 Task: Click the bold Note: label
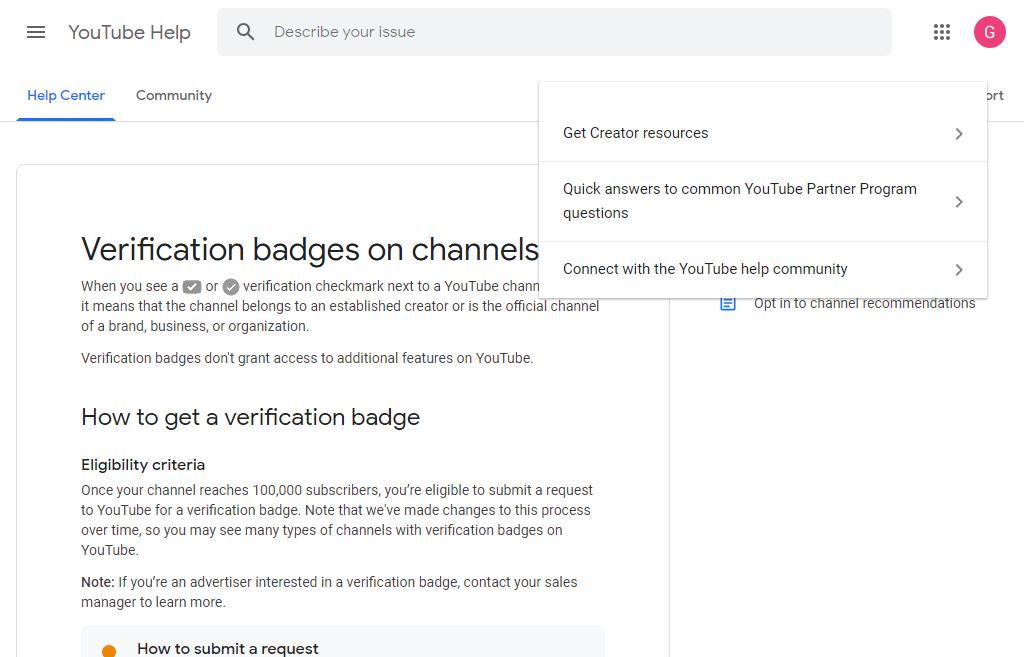(98, 582)
